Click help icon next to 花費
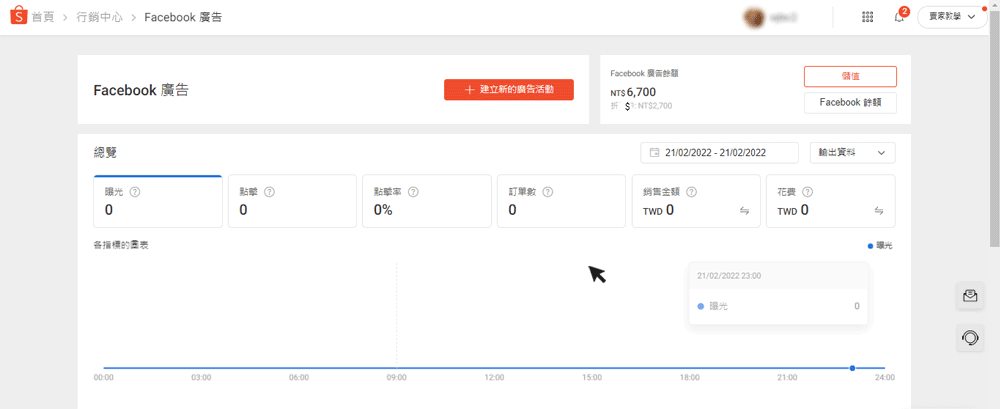This screenshot has width=1000, height=409. 807,191
